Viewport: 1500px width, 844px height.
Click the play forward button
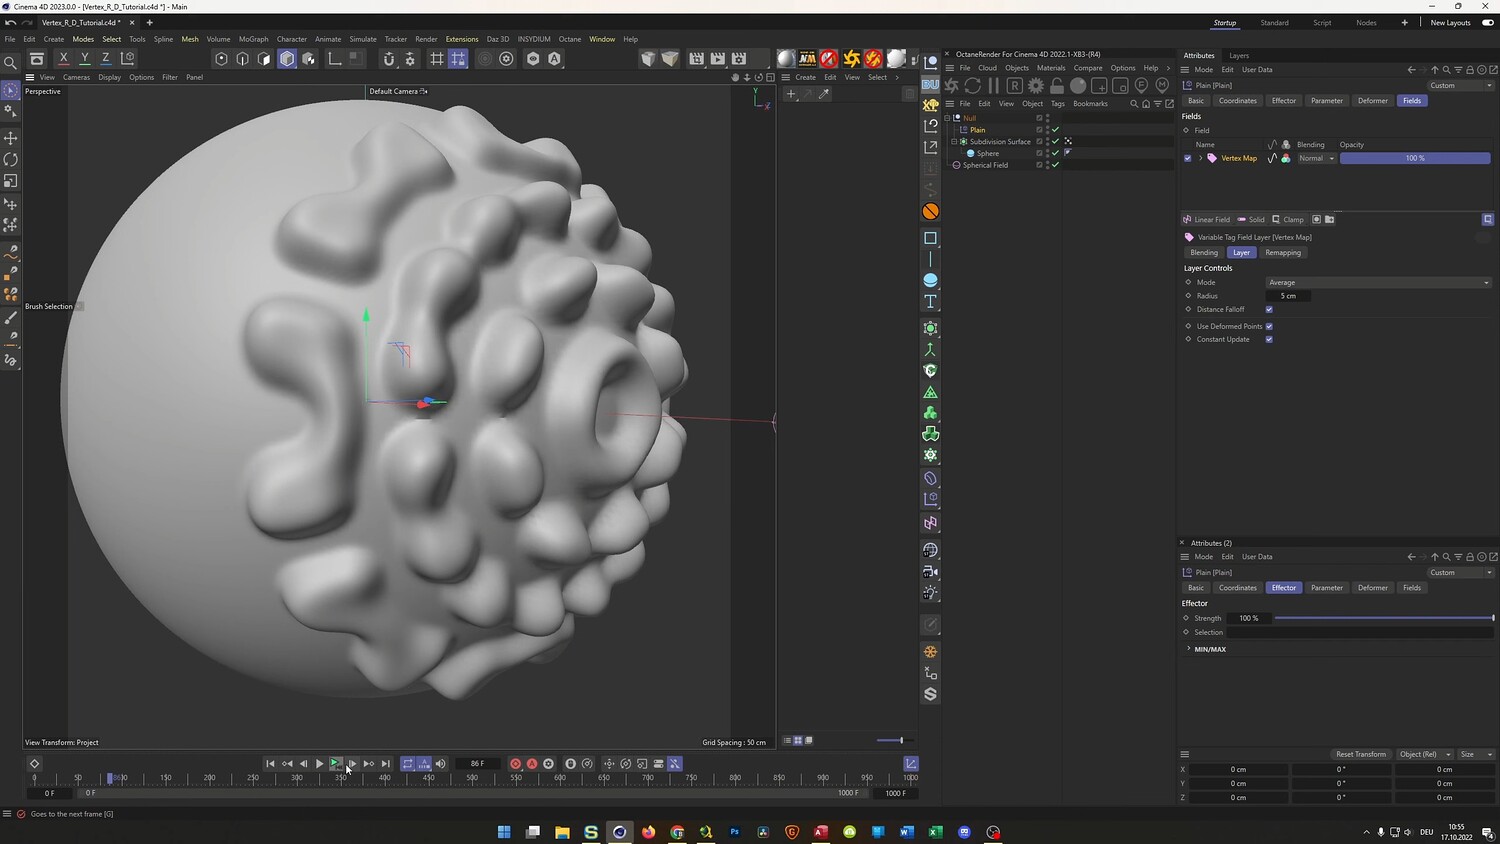(320, 764)
